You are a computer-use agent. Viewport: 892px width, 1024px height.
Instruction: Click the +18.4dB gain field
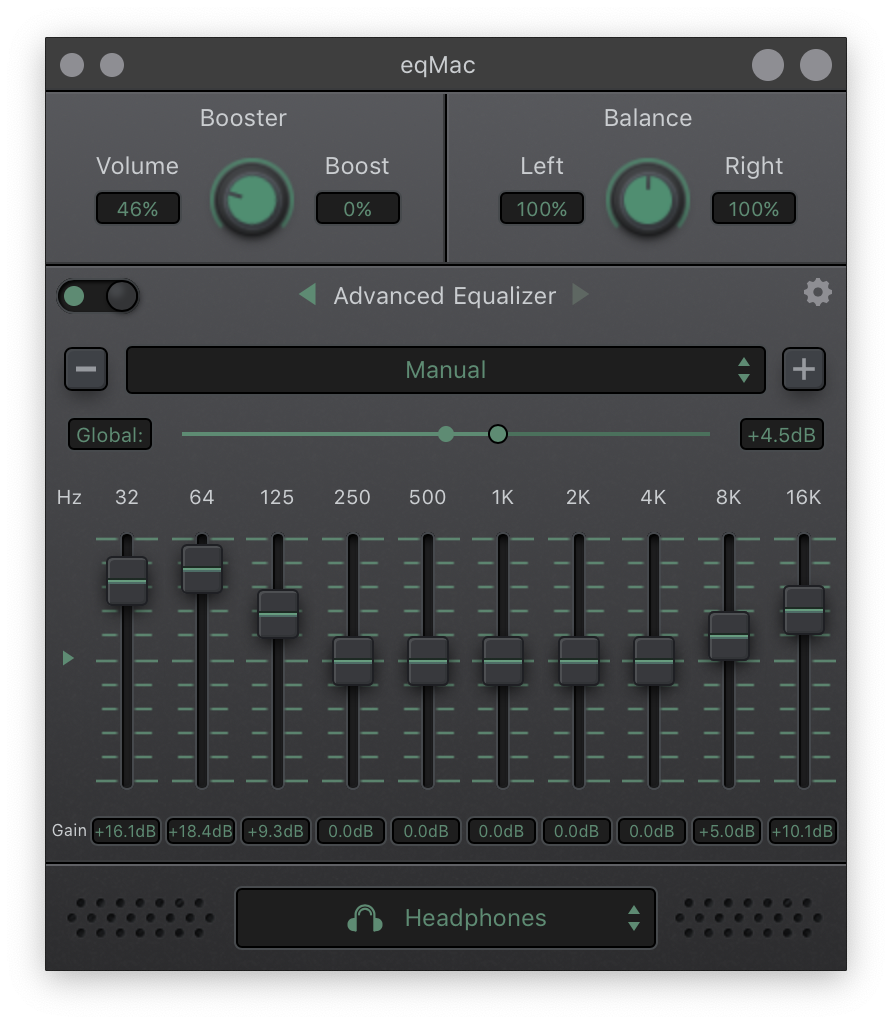tap(200, 831)
